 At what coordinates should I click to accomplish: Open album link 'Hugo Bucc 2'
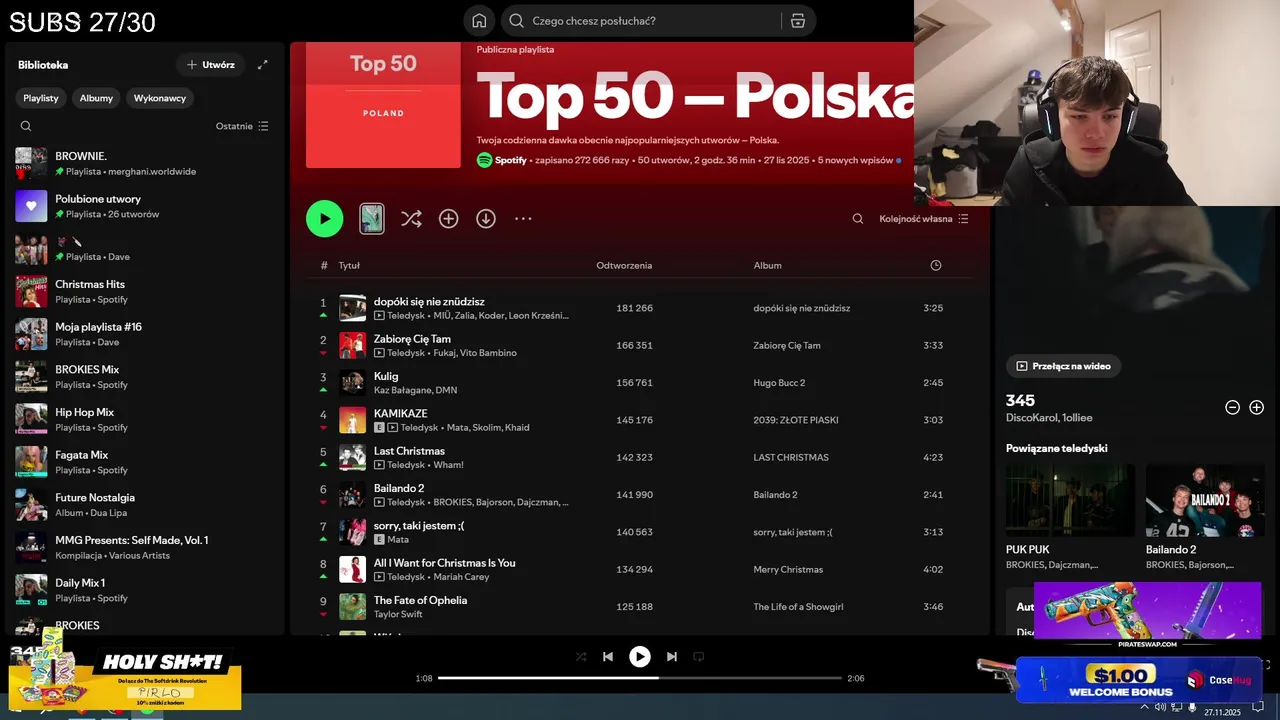point(779,383)
